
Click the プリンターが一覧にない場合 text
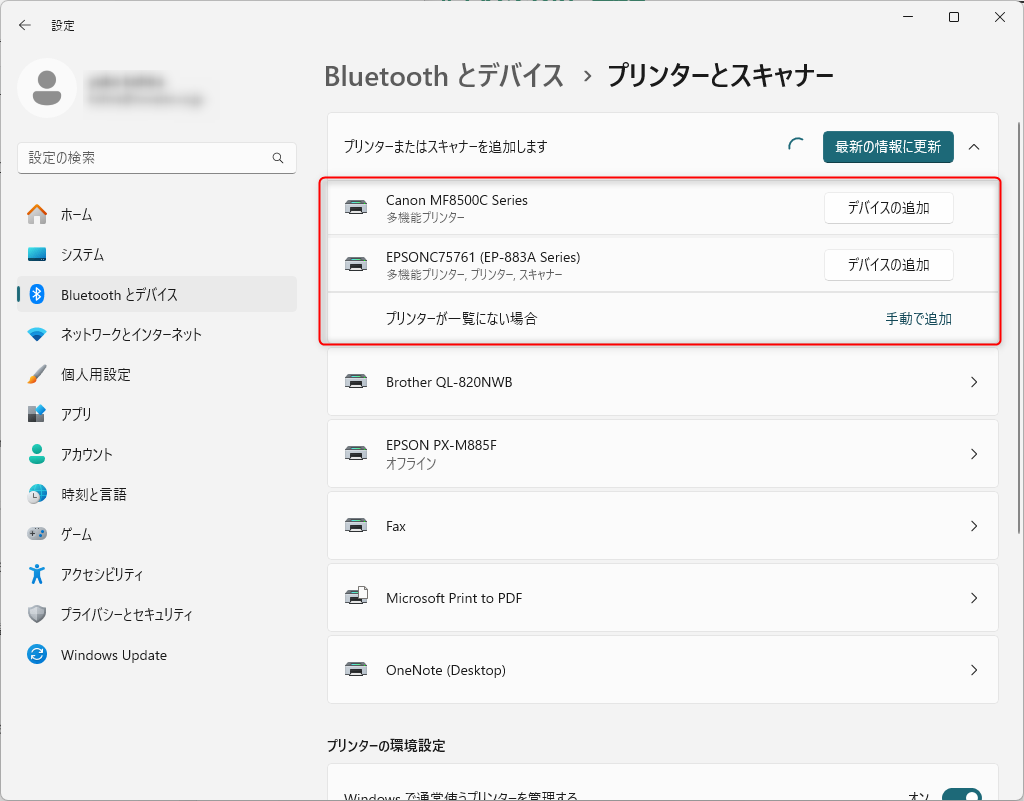point(461,319)
